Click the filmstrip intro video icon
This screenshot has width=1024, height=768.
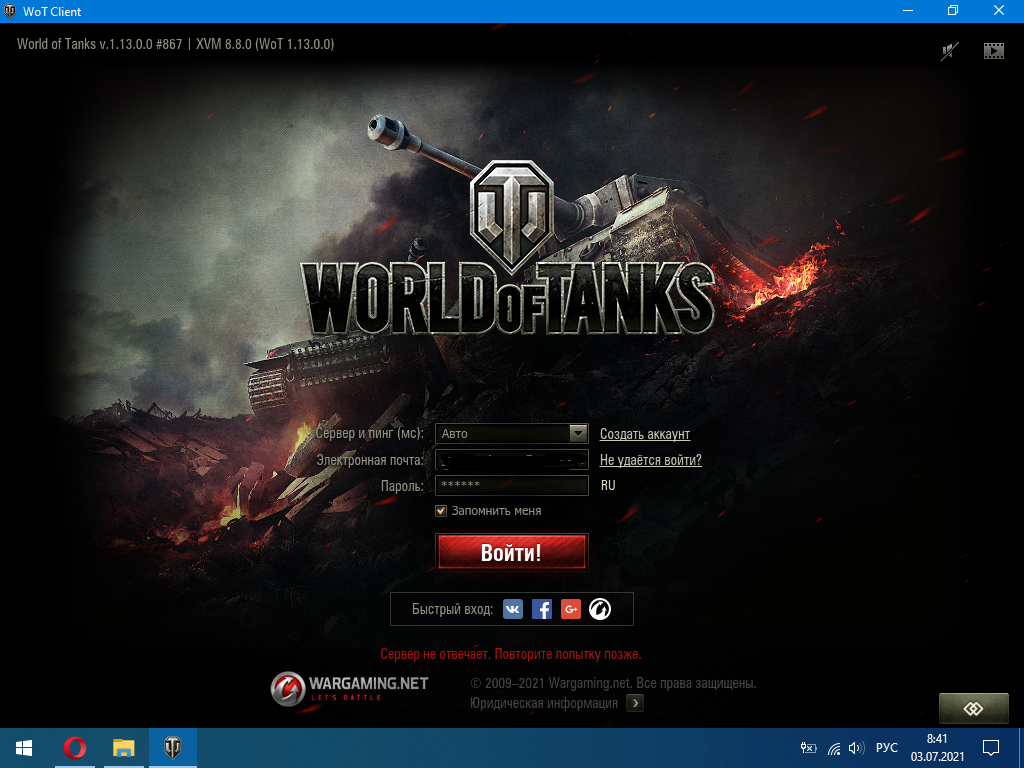(x=993, y=51)
